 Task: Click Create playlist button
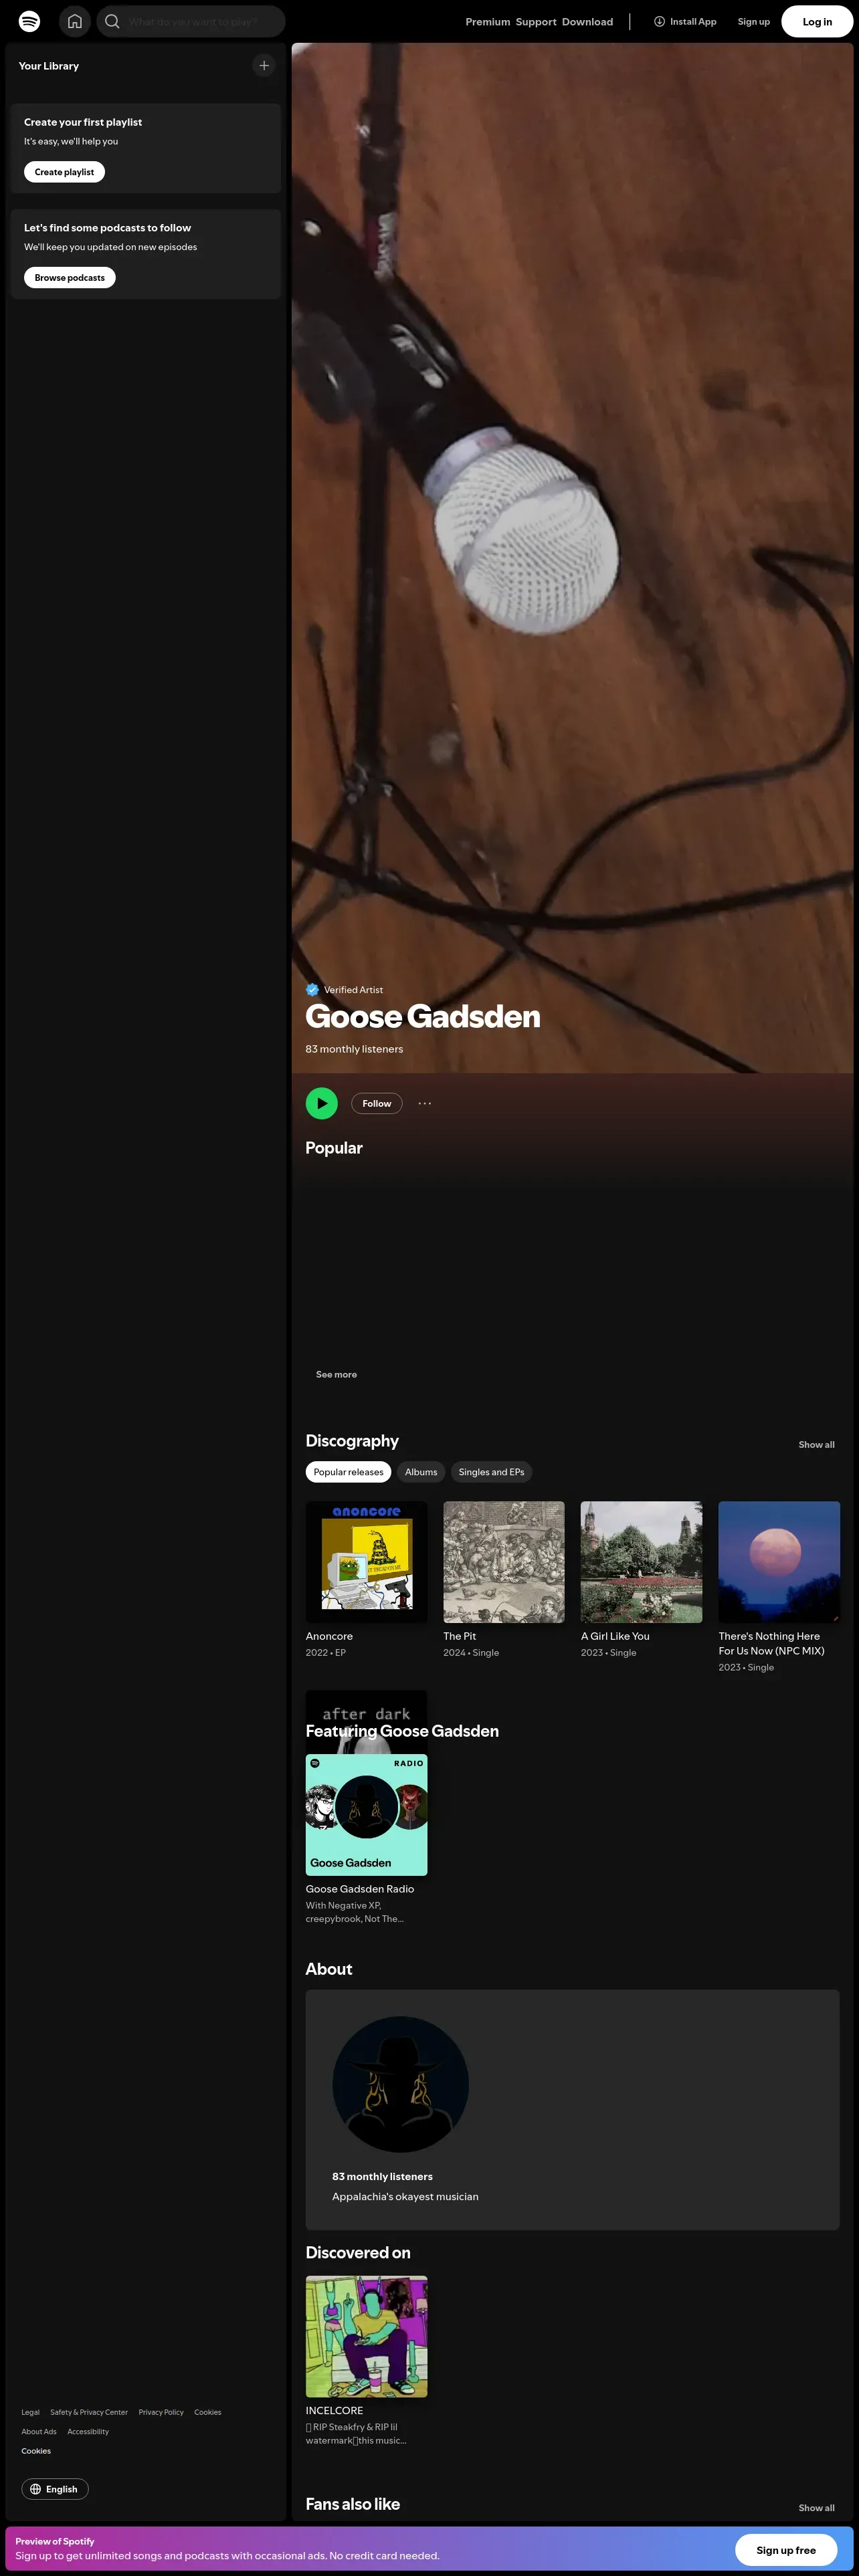click(x=64, y=172)
